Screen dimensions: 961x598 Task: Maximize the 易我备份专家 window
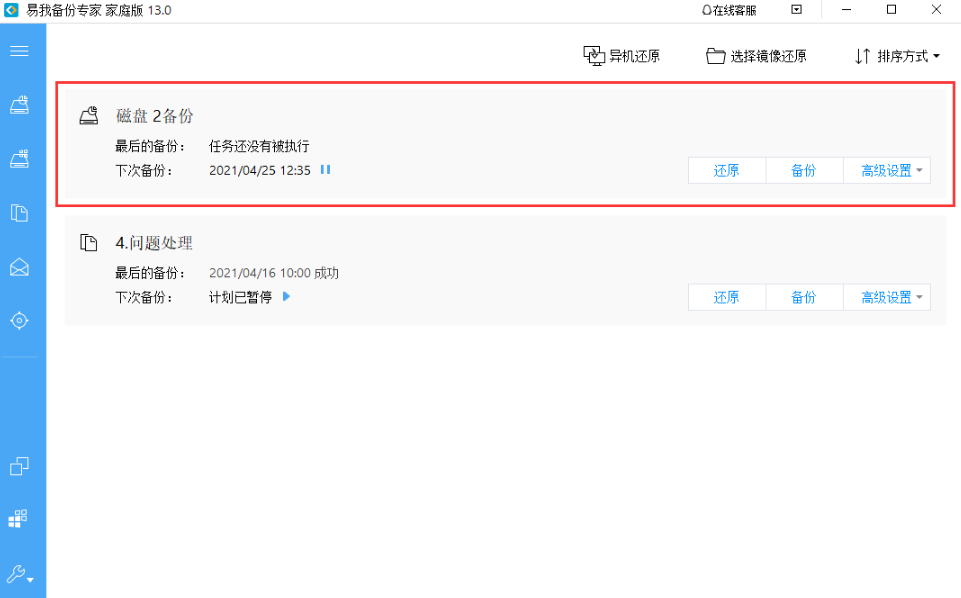892,10
